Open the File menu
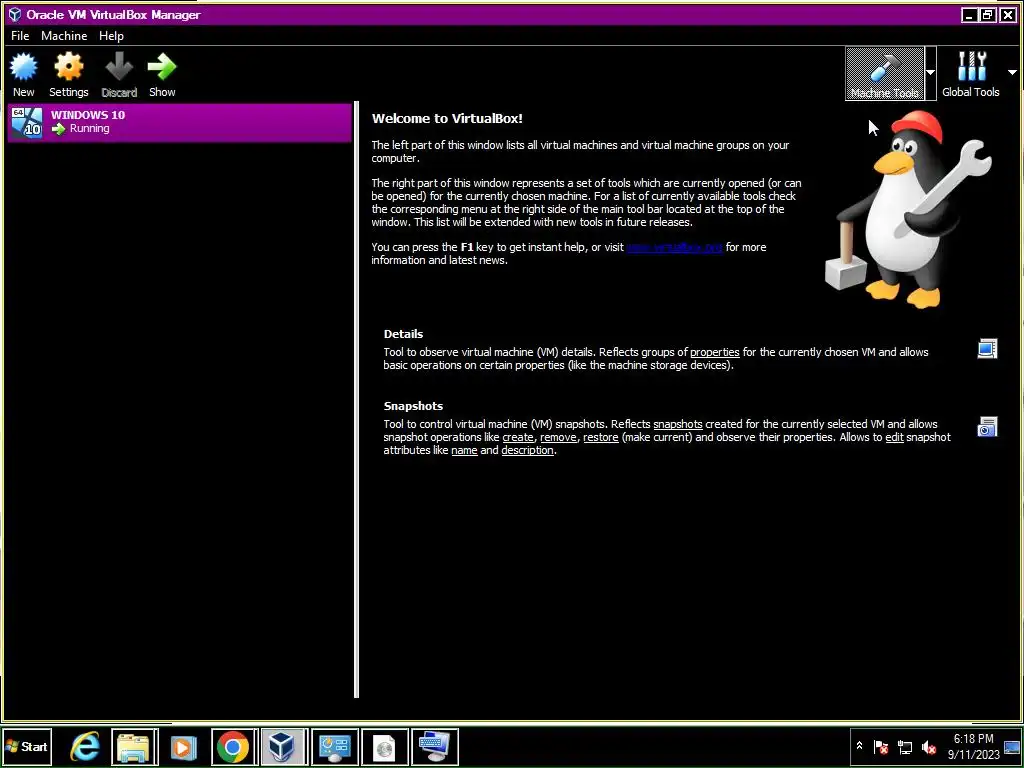 20,36
